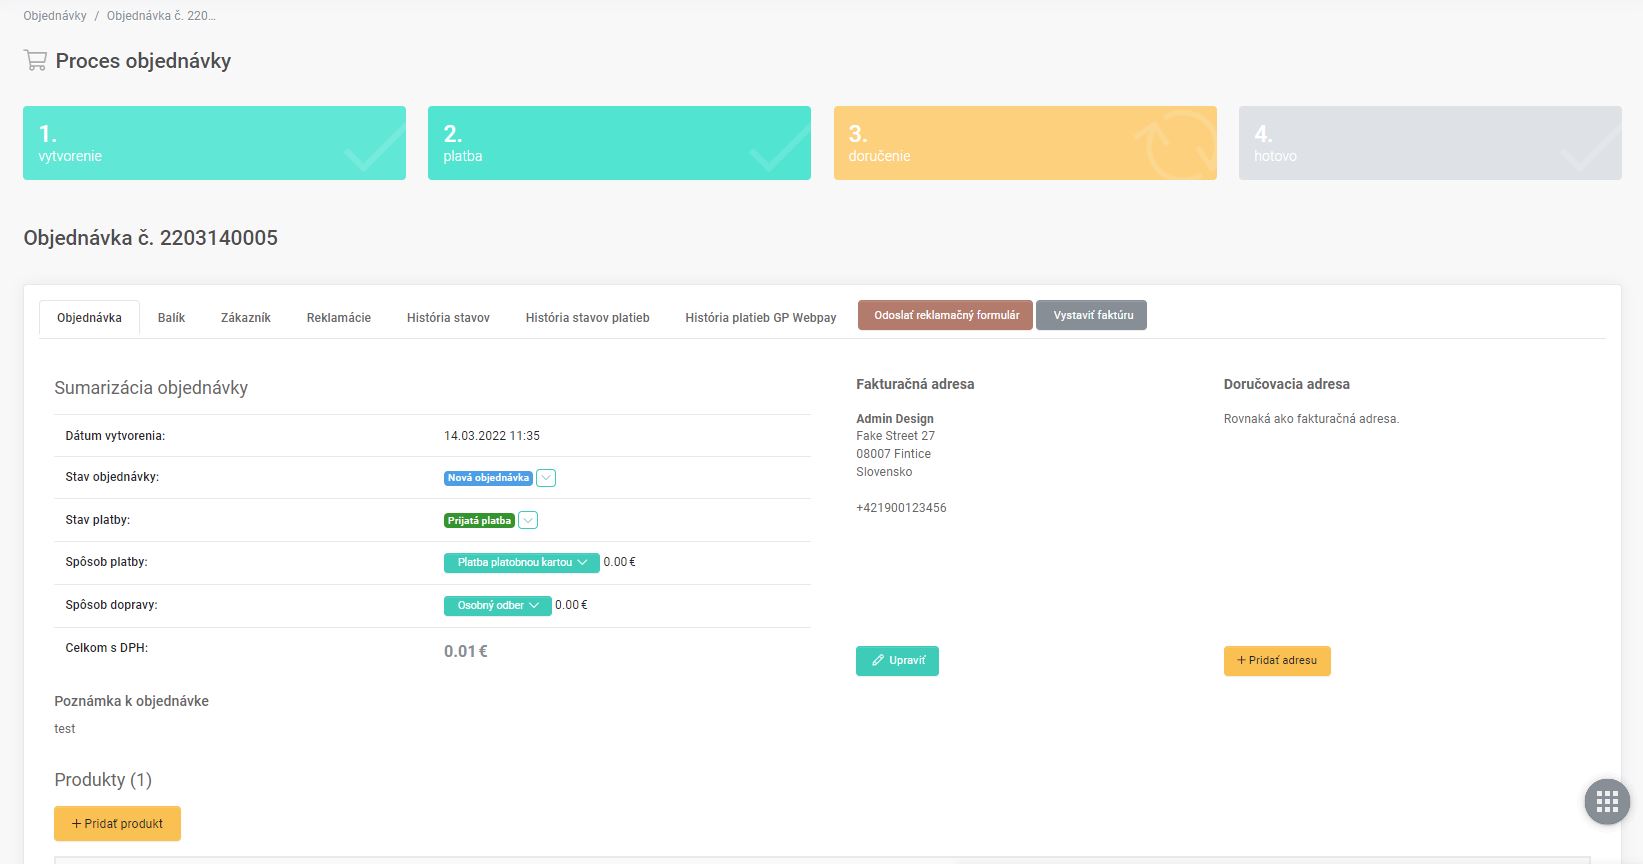Click the shopping cart icon beside Proces objednávky
1643x864 pixels.
35,61
